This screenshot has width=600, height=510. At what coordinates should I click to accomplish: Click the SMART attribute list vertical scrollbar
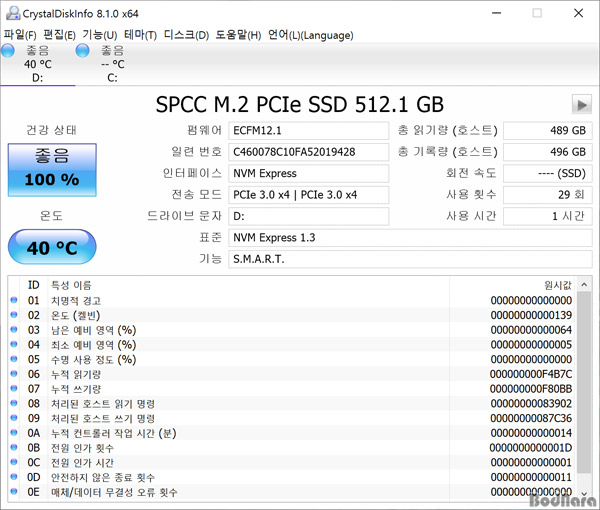tap(584, 390)
